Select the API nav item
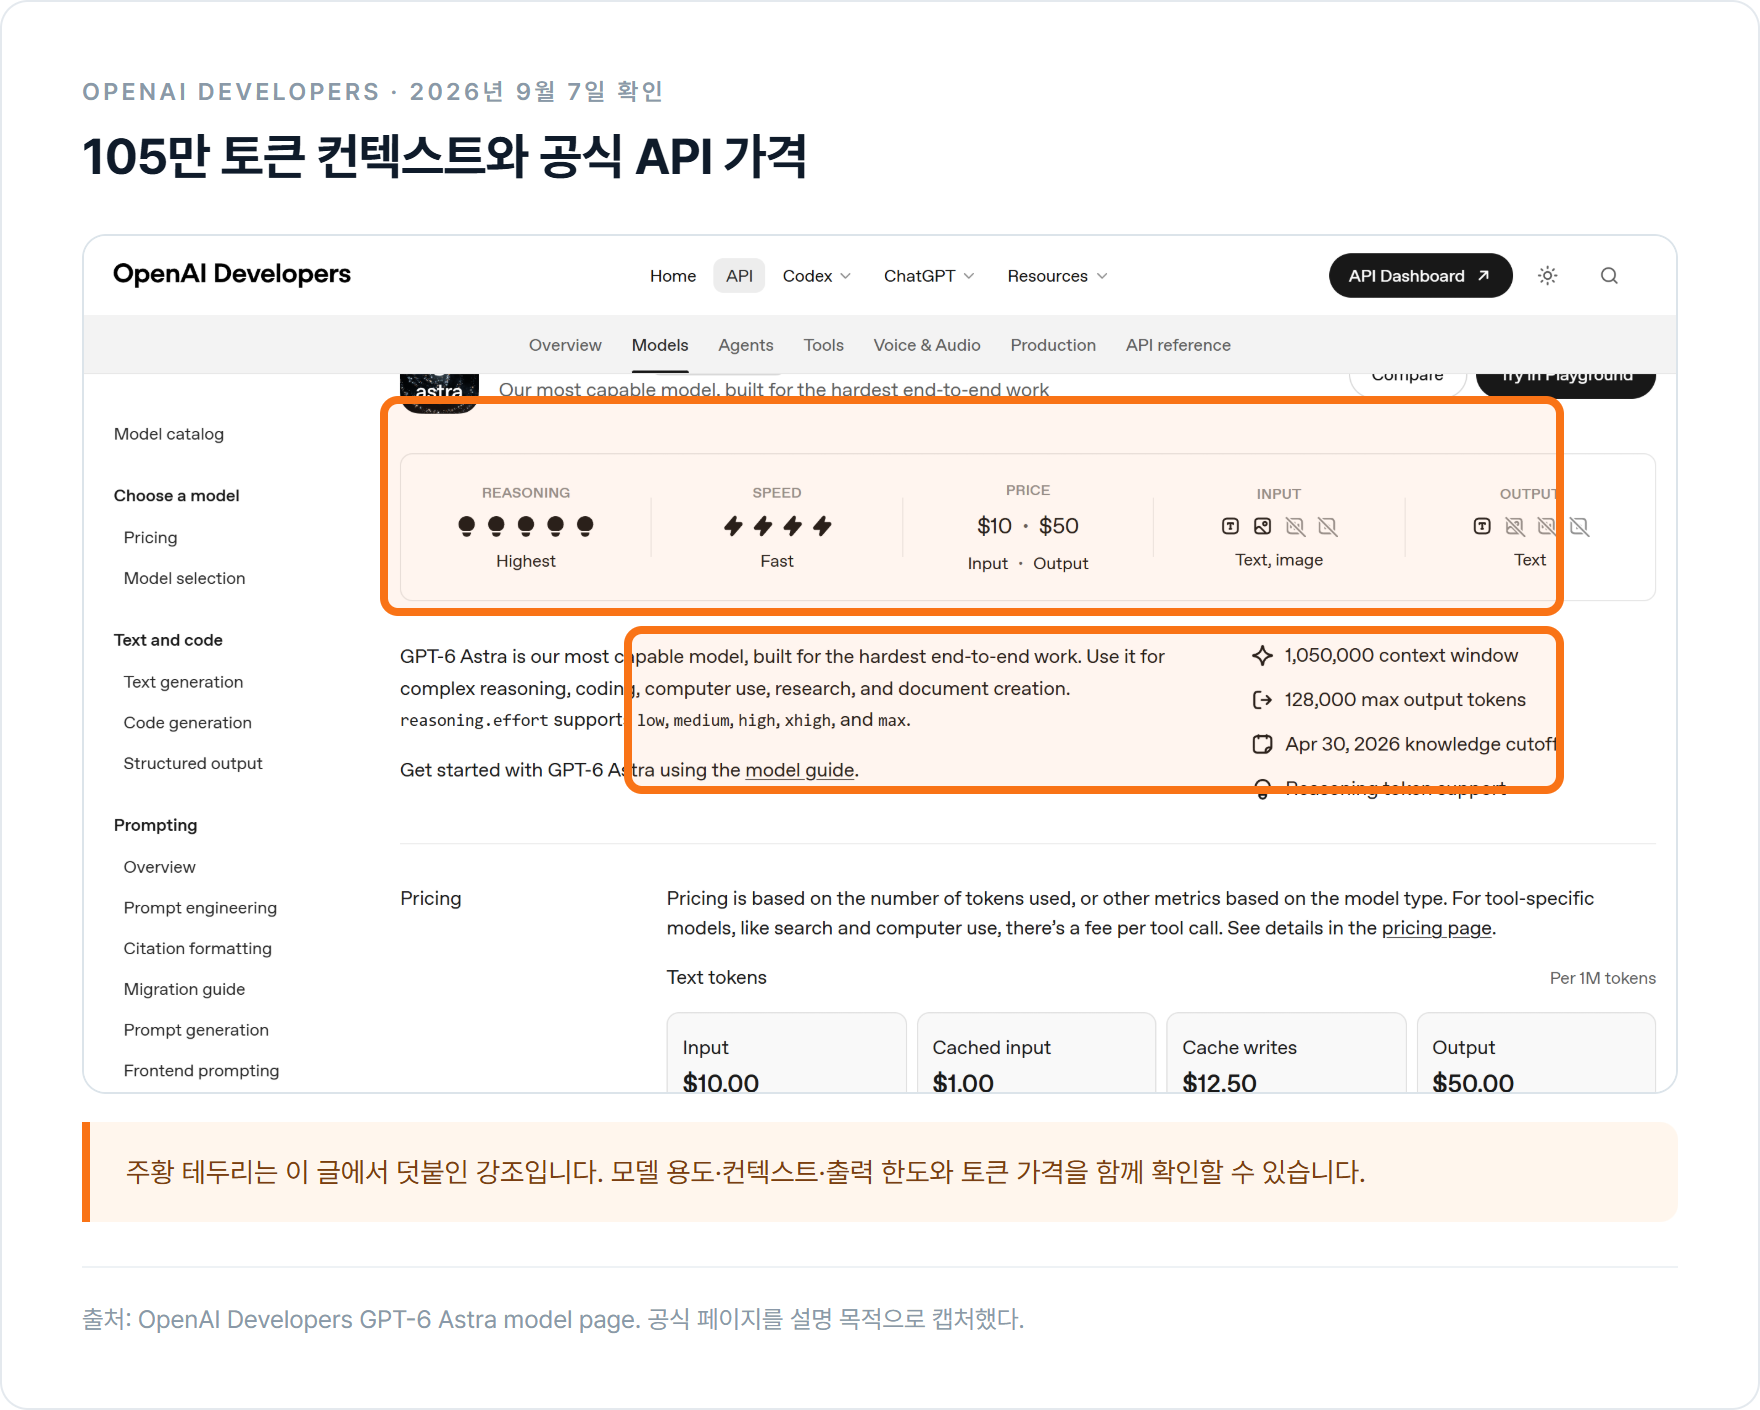 (739, 276)
